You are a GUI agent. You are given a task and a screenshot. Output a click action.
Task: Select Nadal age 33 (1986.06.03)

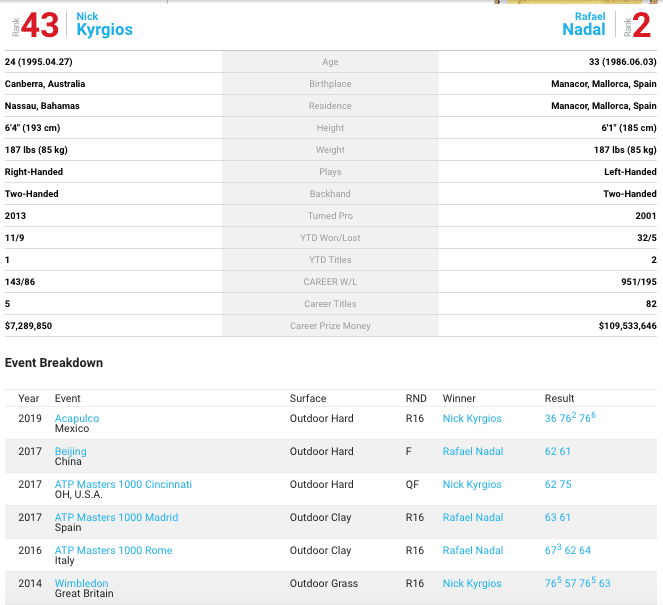click(622, 62)
